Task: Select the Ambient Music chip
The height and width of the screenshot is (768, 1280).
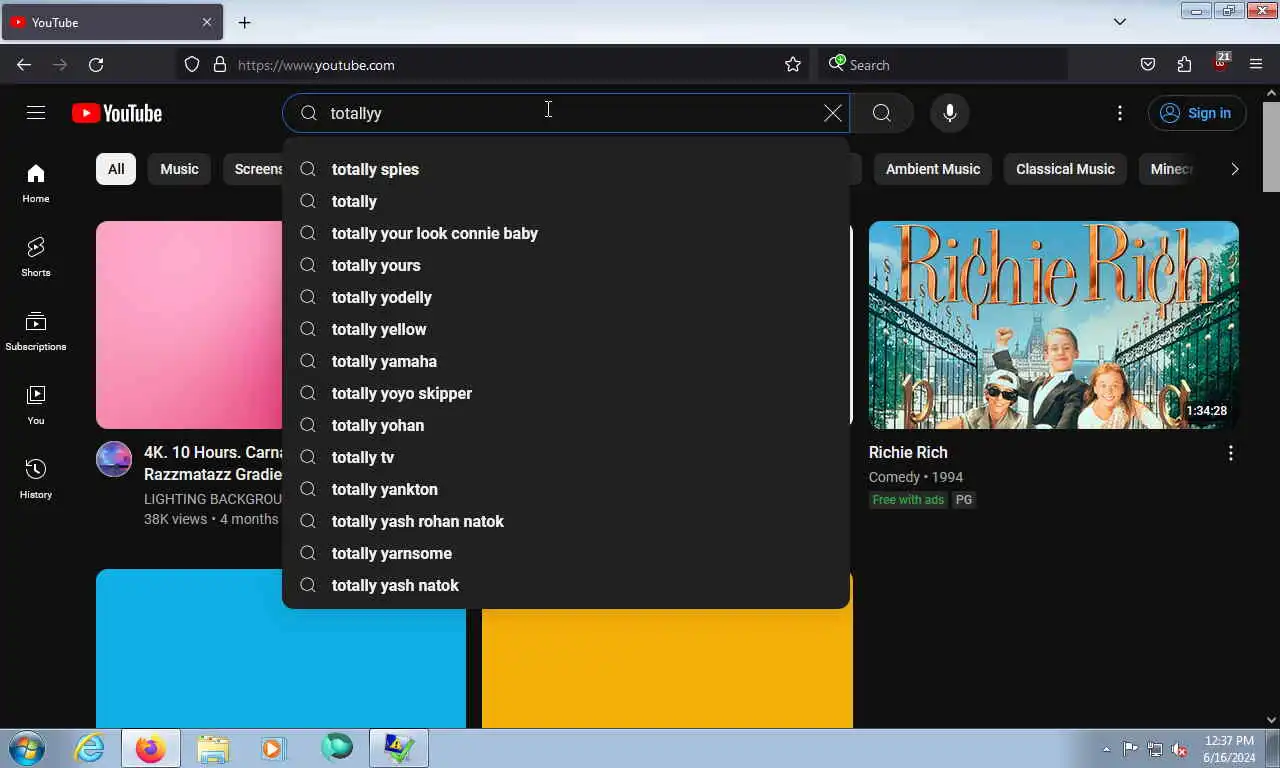Action: 933,169
